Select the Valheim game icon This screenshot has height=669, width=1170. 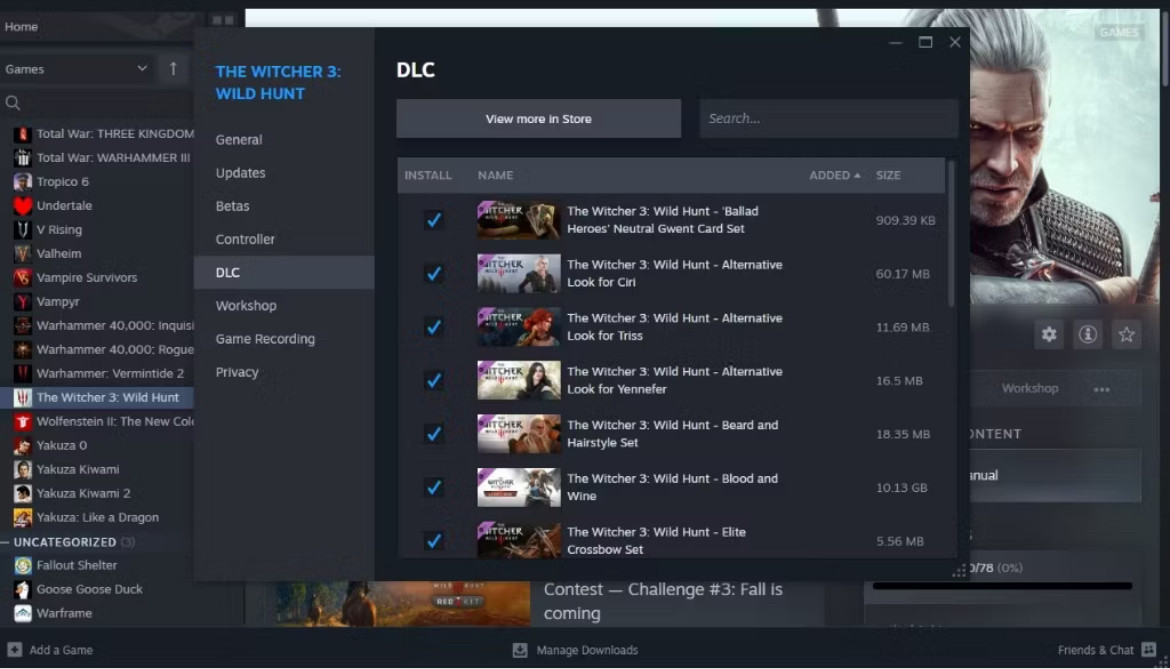click(x=22, y=254)
